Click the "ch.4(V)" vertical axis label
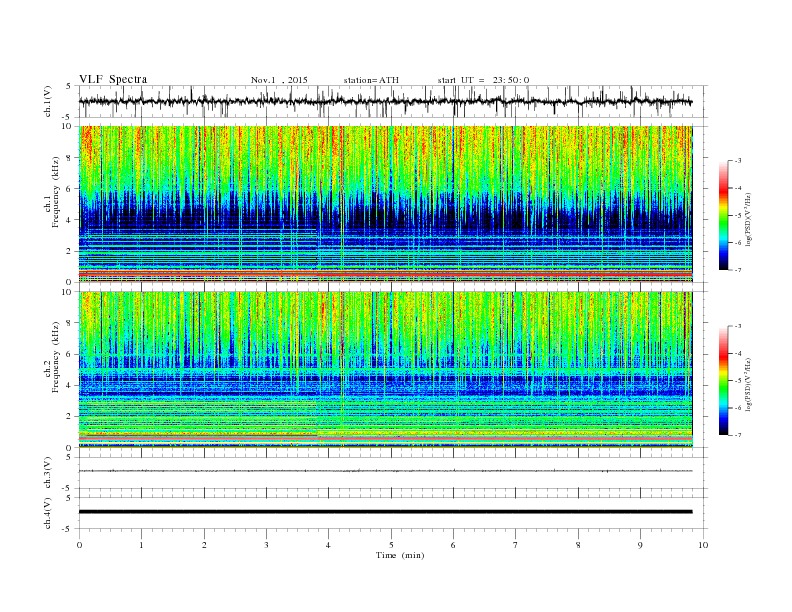792x612 pixels. 48,513
